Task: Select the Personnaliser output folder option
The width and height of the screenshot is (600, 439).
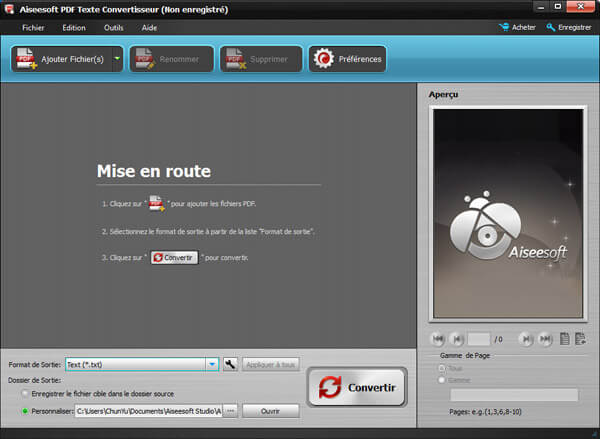Action: coord(23,411)
